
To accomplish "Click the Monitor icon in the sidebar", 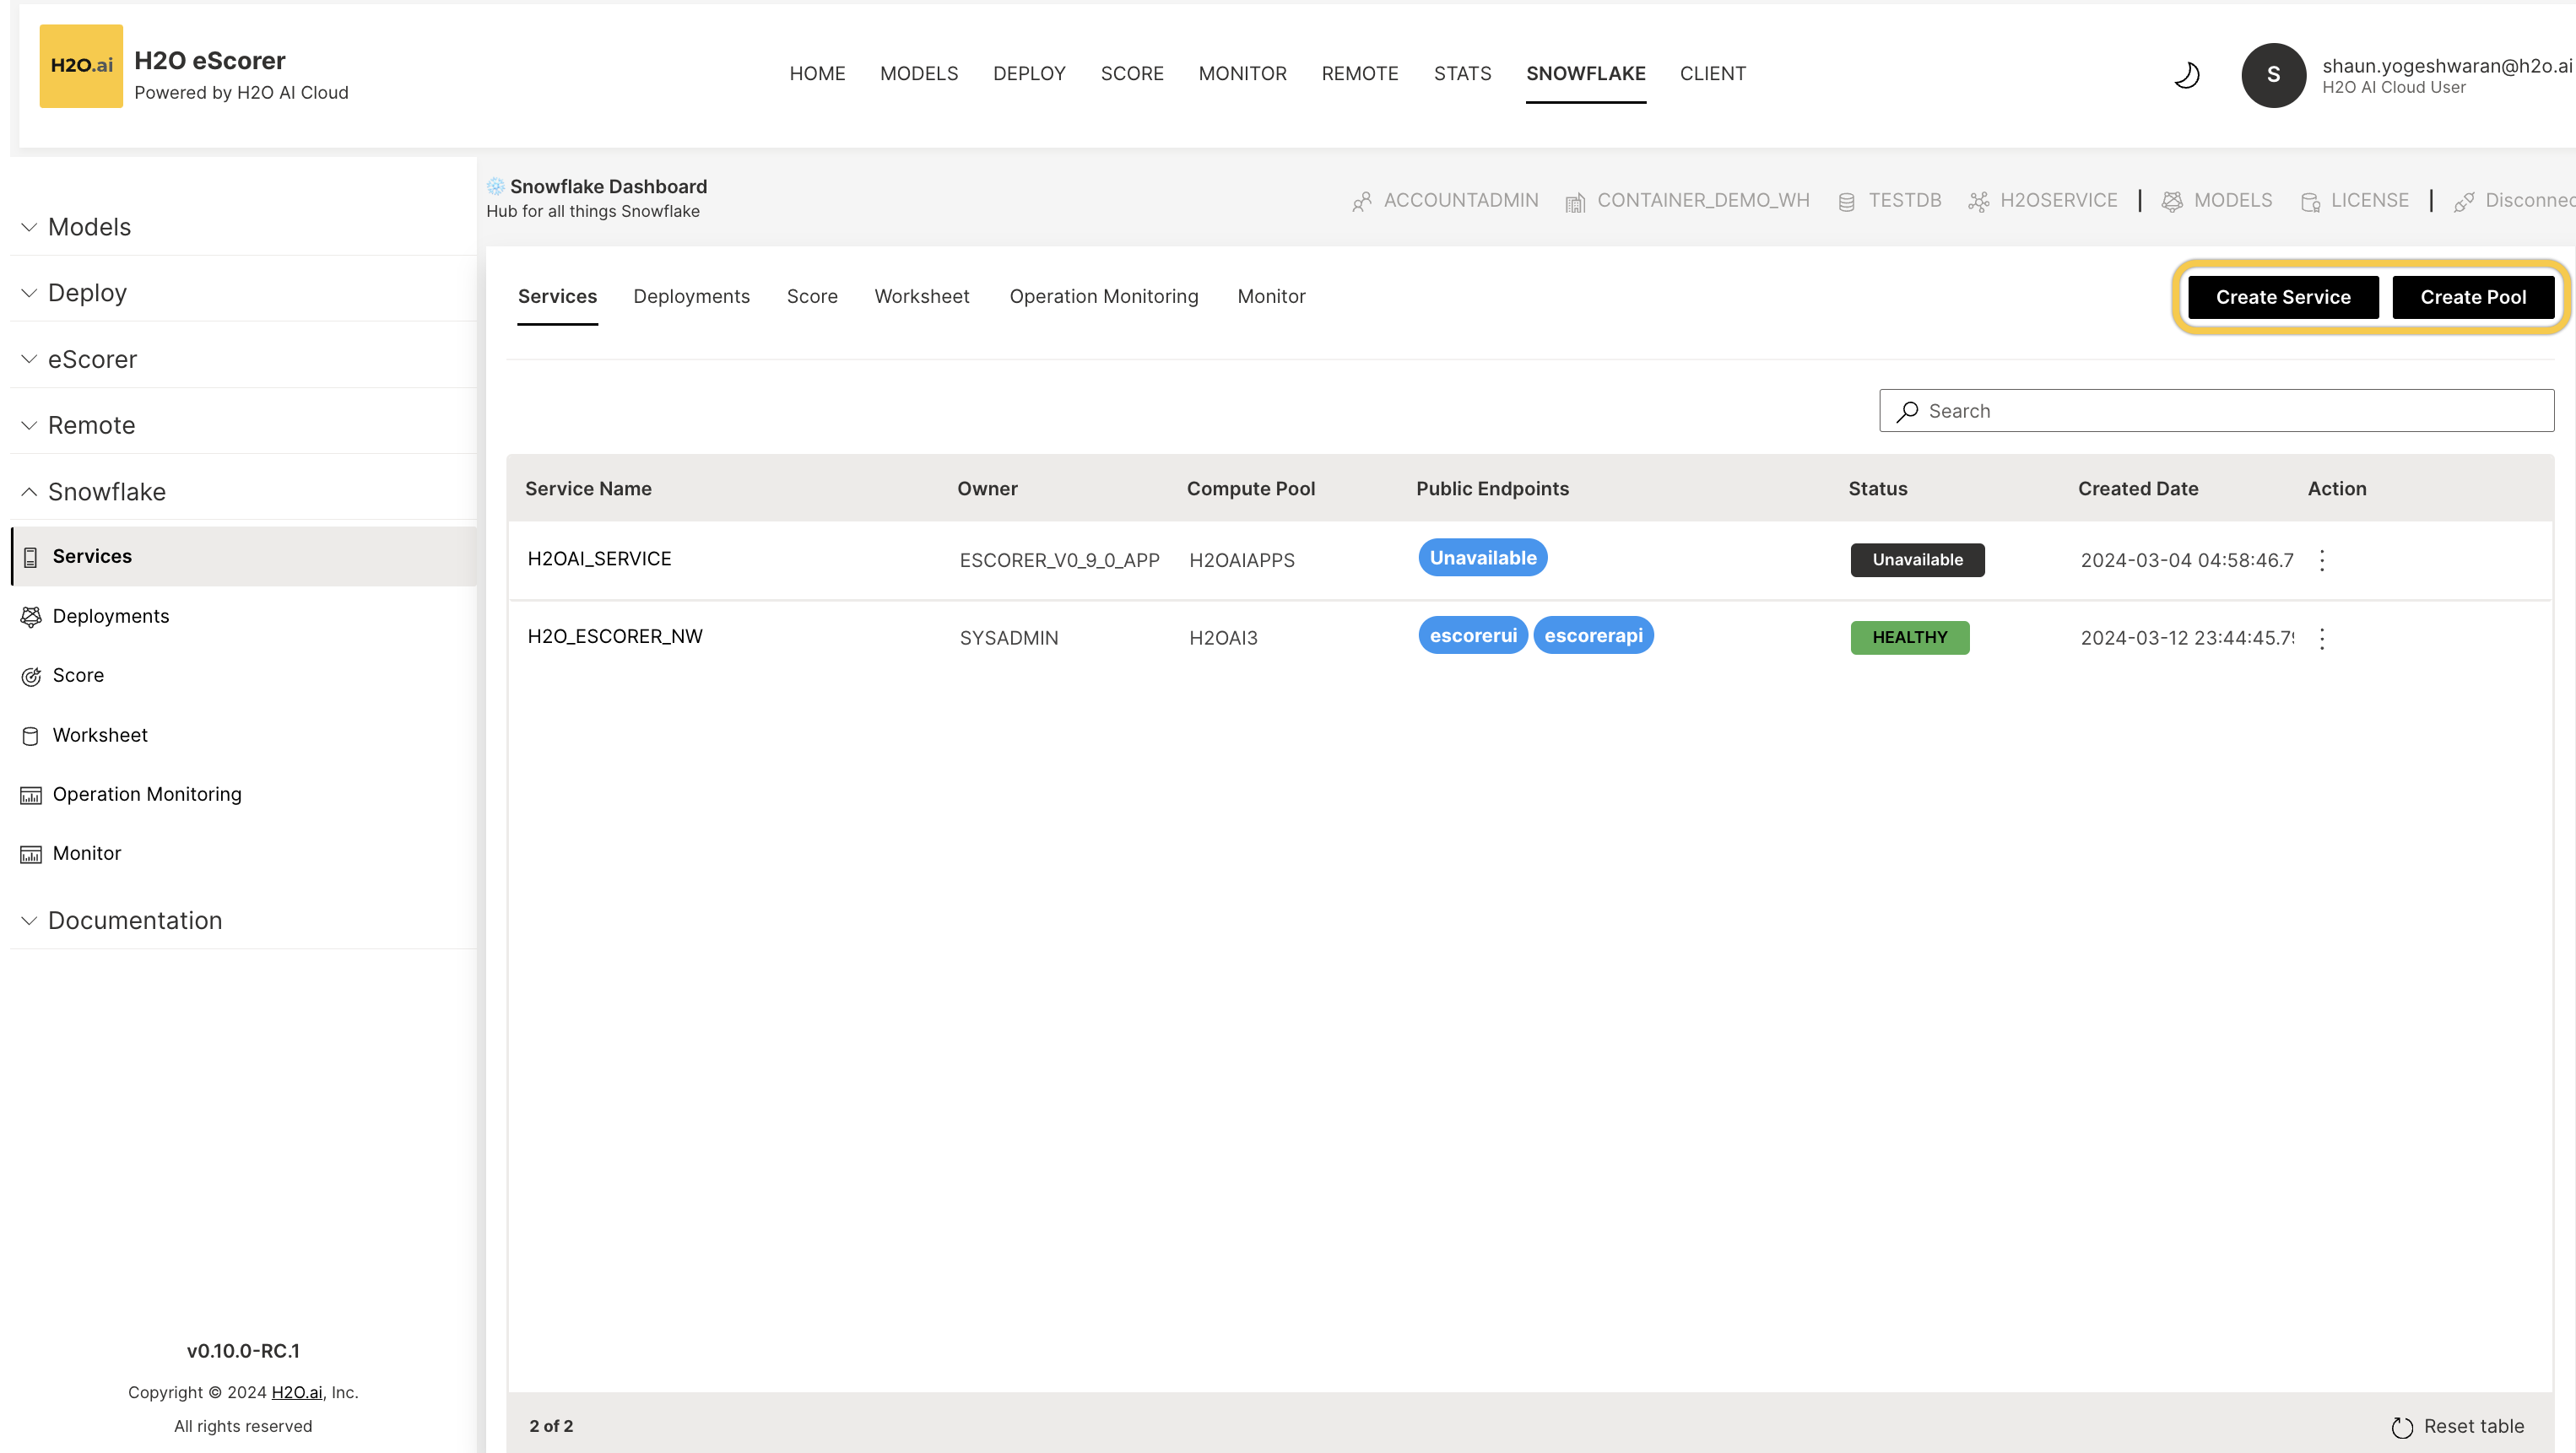I will pos(31,853).
